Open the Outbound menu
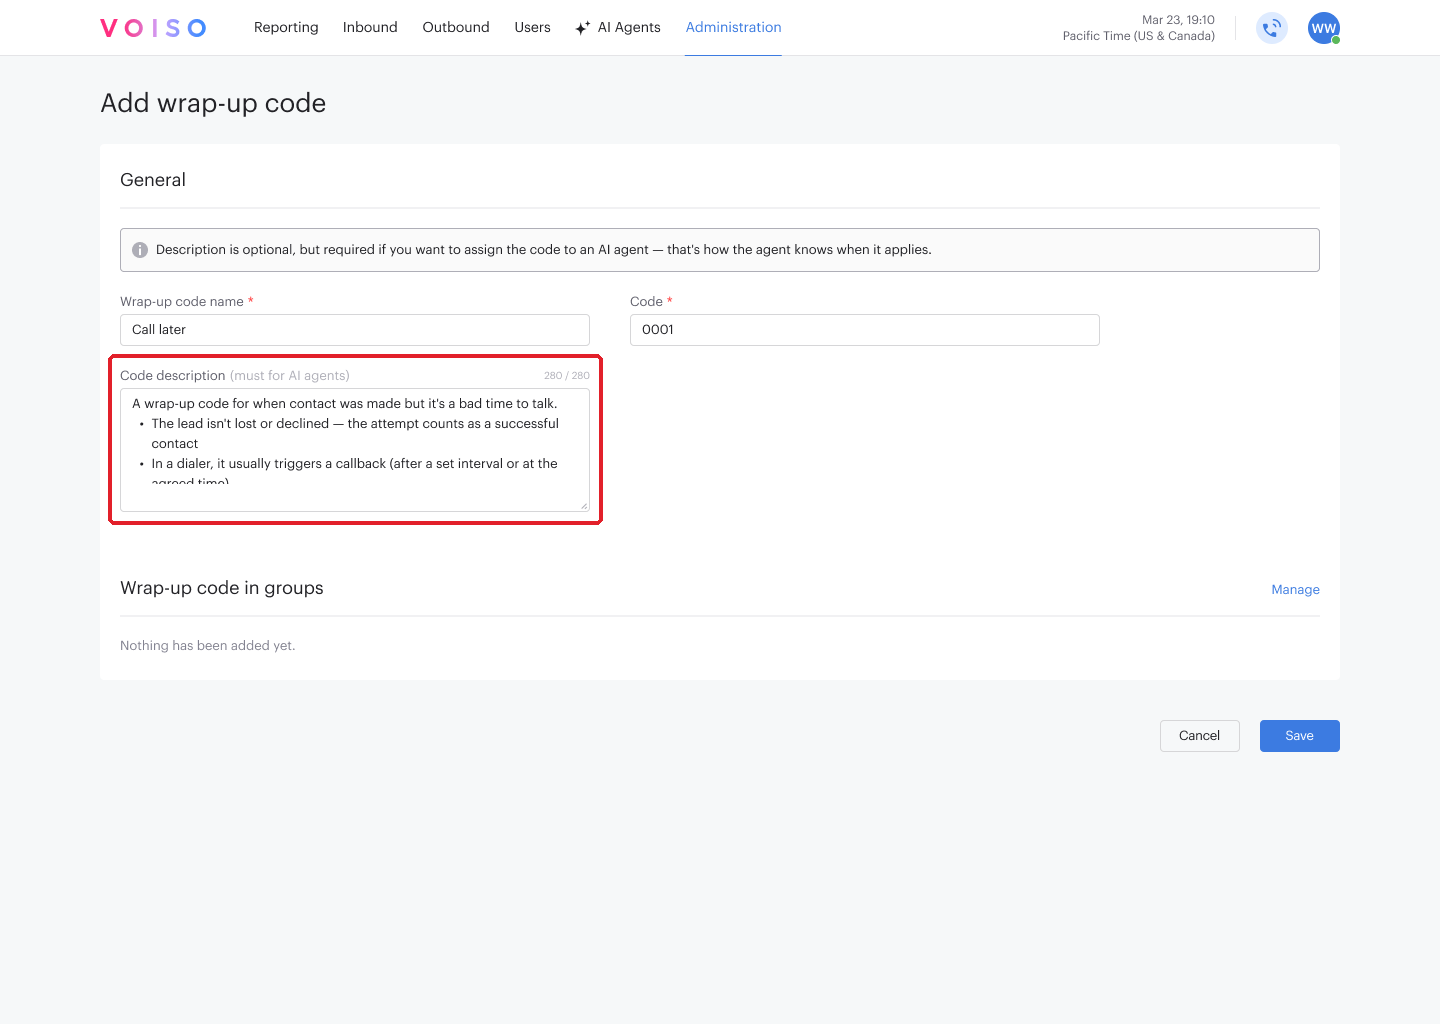The height and width of the screenshot is (1024, 1440). click(x=456, y=27)
